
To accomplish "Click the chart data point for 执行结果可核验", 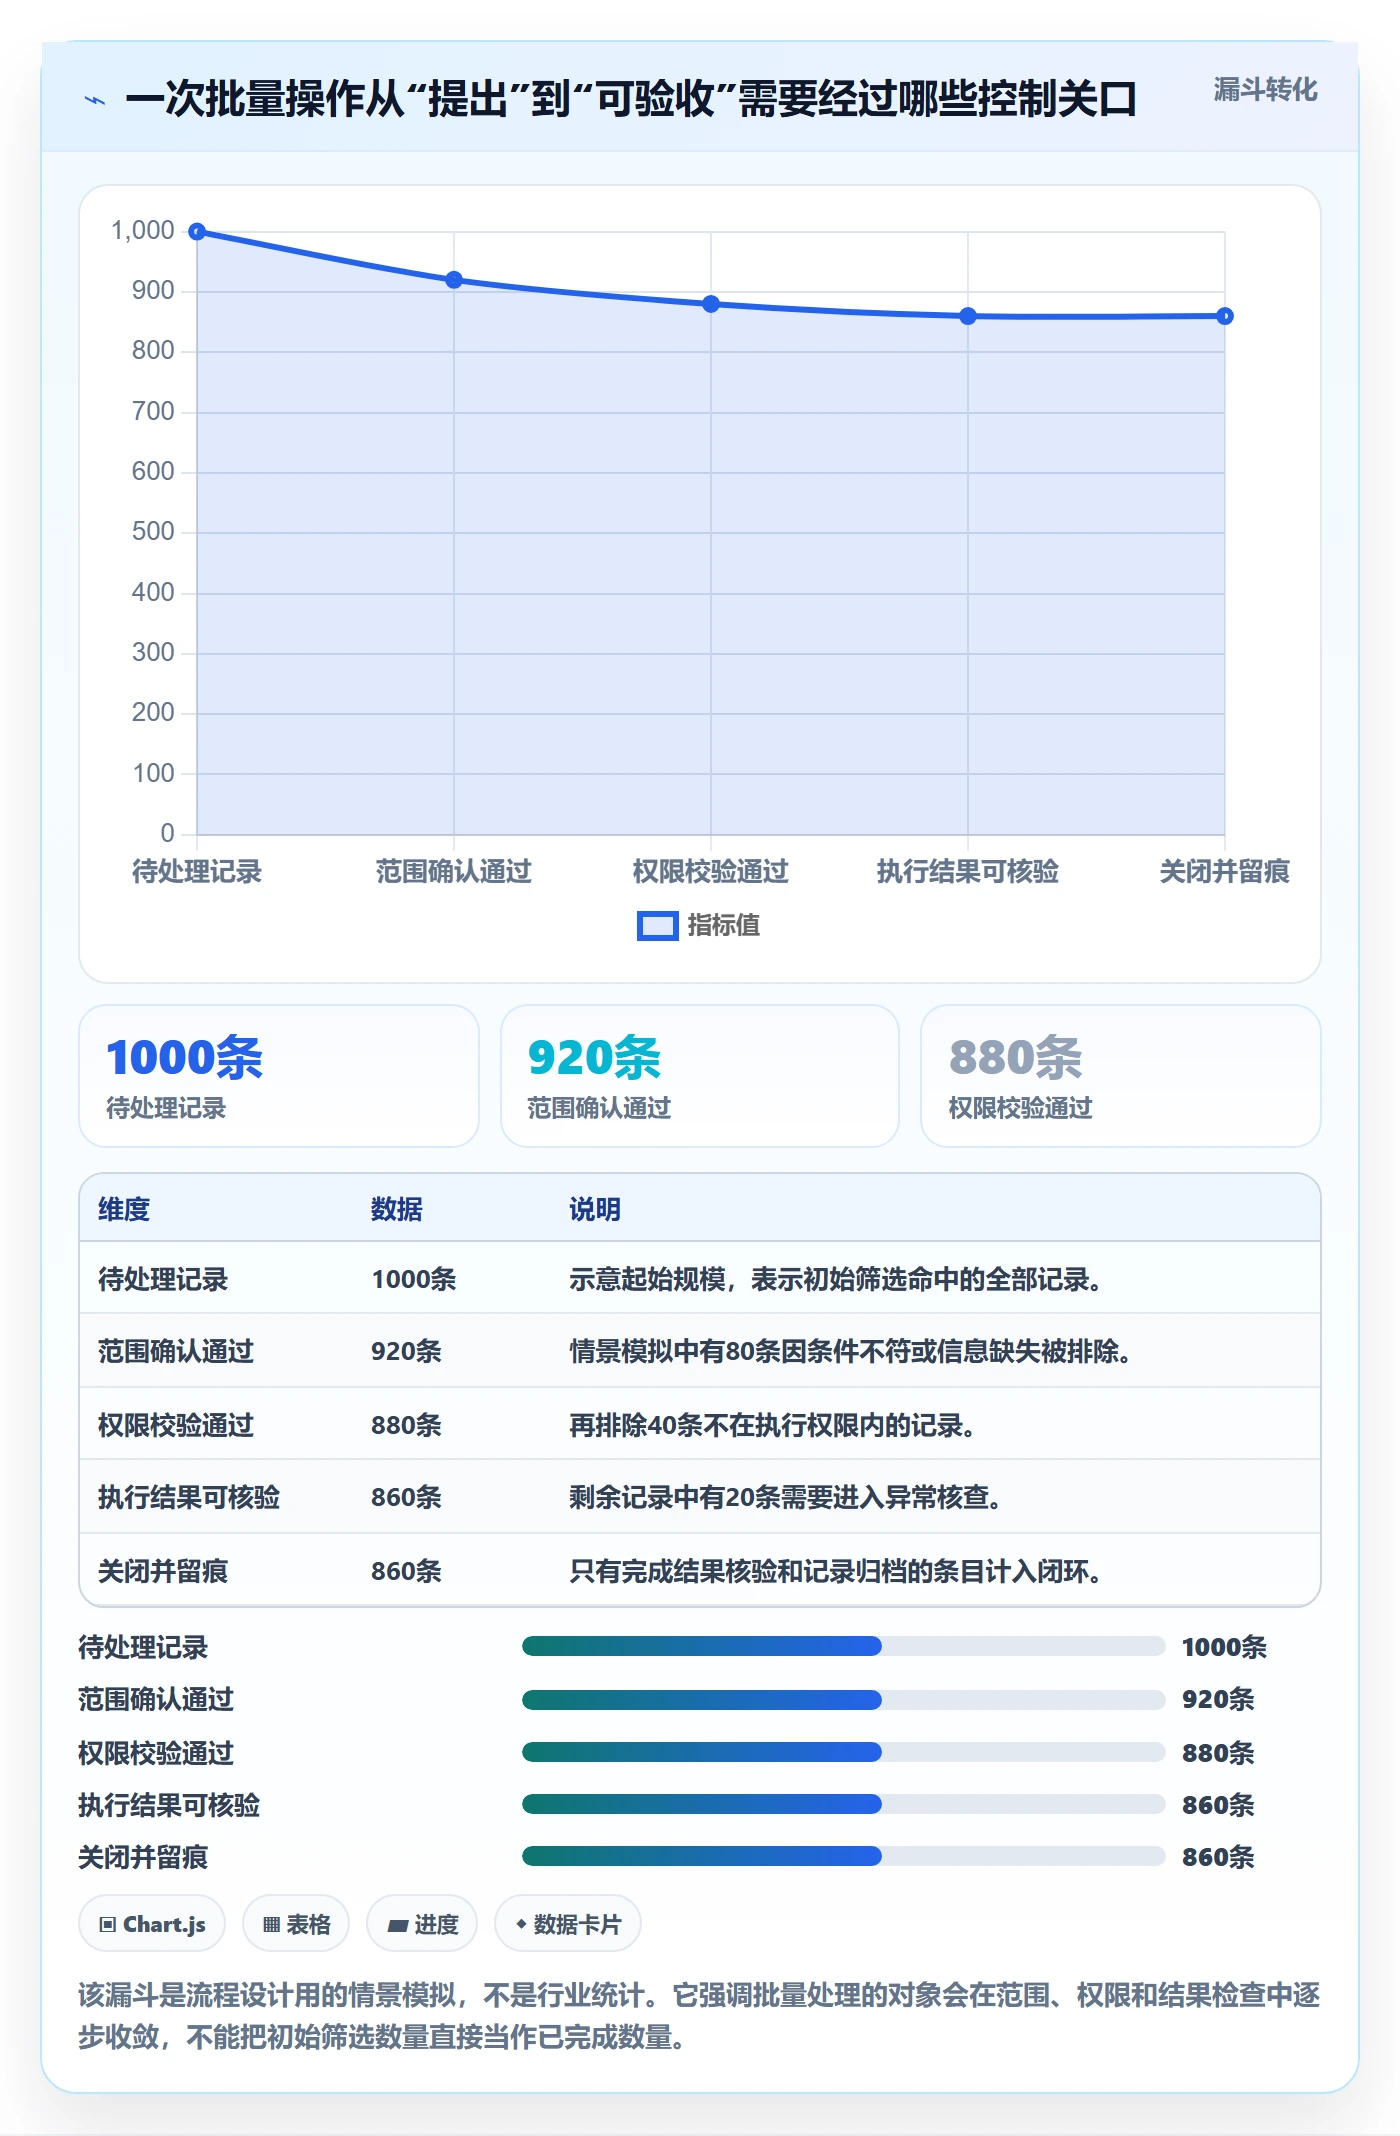I will [x=968, y=316].
